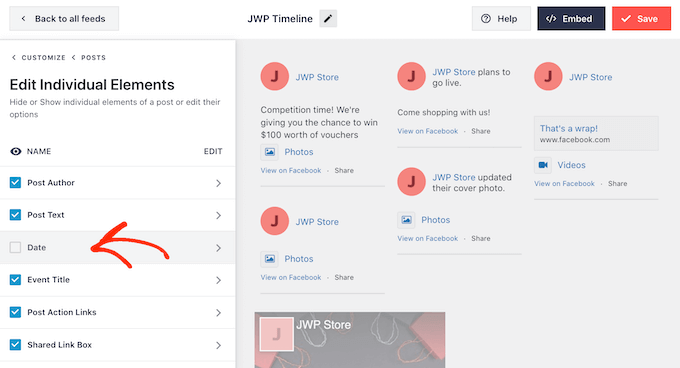This screenshot has width=680, height=368.
Task: Click View on Facebook under Come shopping post
Action: coord(428,131)
